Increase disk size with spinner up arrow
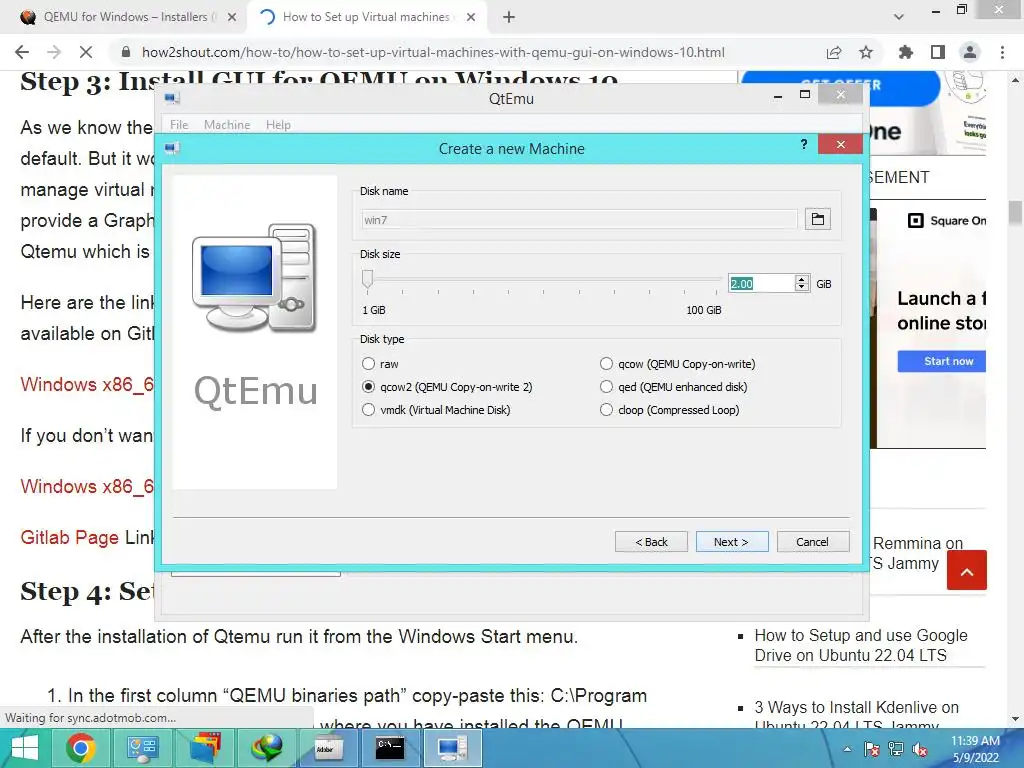The height and width of the screenshot is (768, 1024). (x=802, y=279)
